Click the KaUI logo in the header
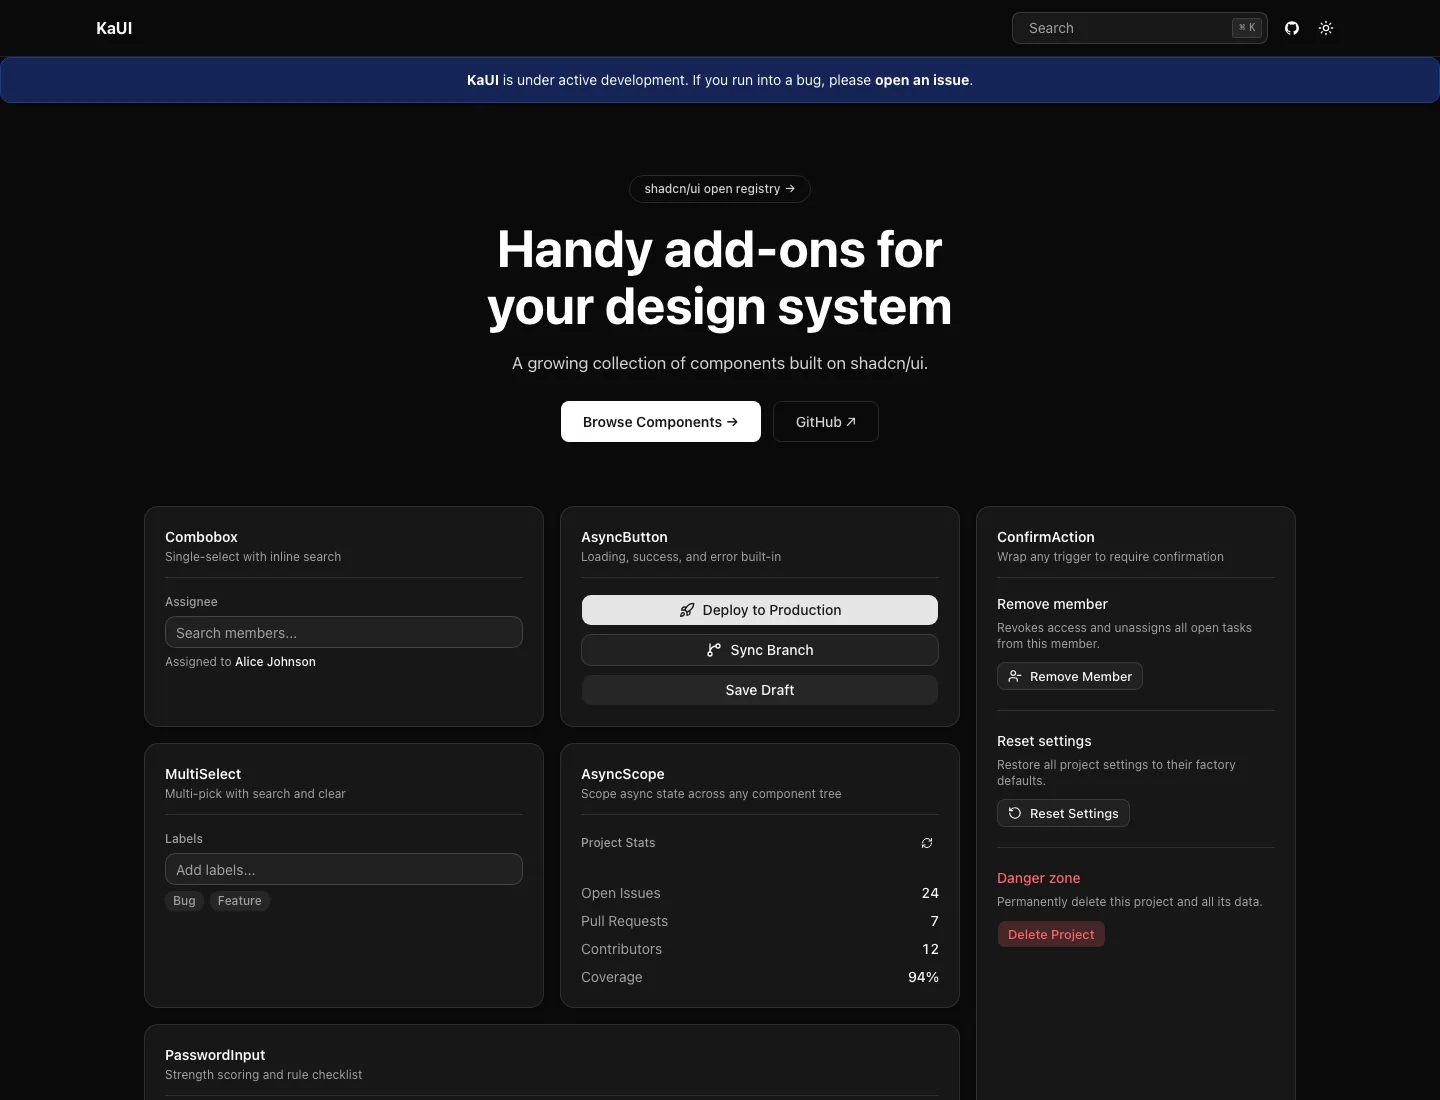Viewport: 1440px width, 1100px height. click(114, 28)
